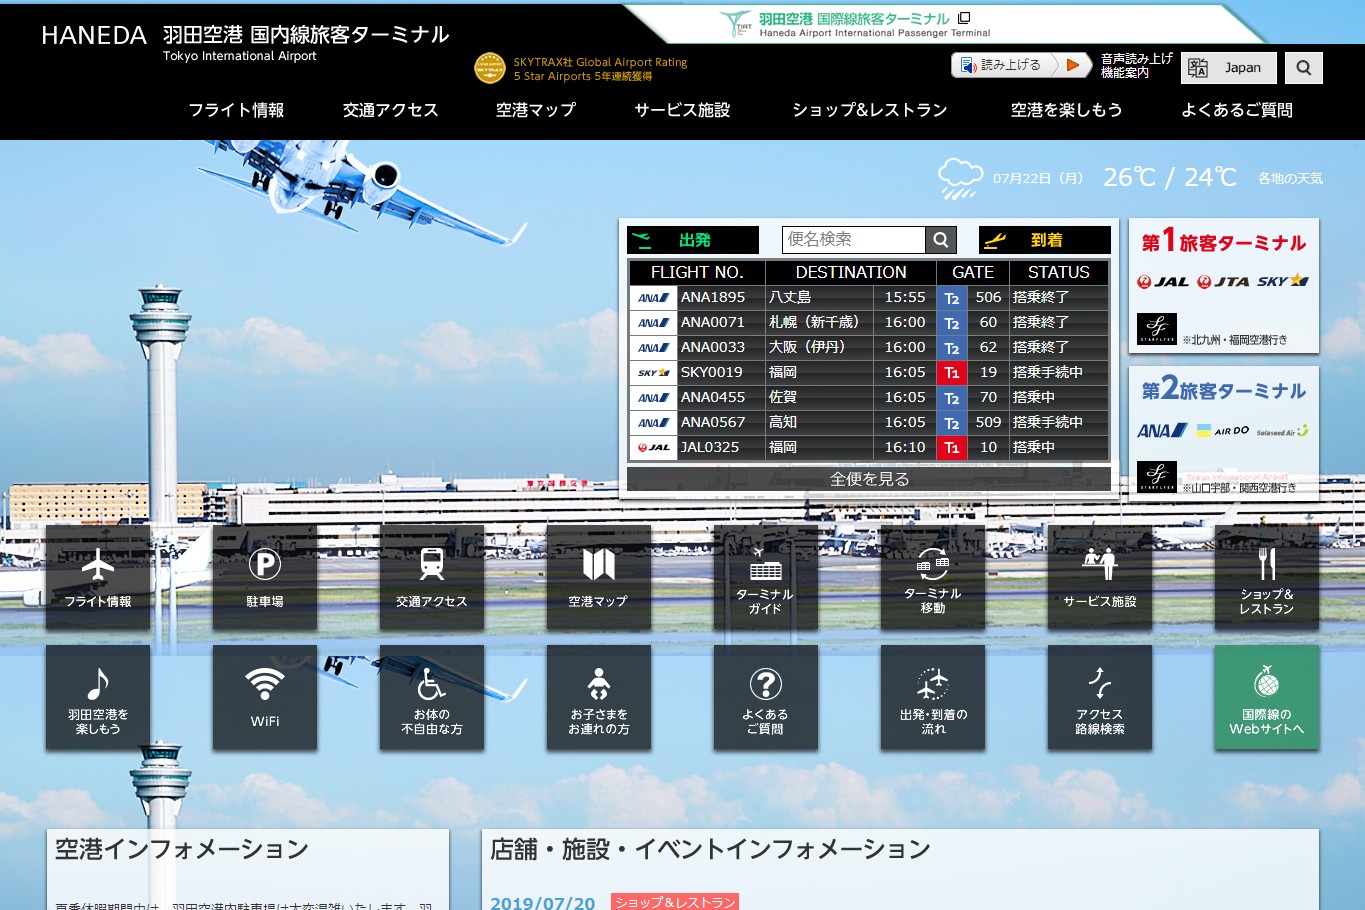Open the ターミナルガイド icon tile
1365x910 pixels.
(766, 578)
